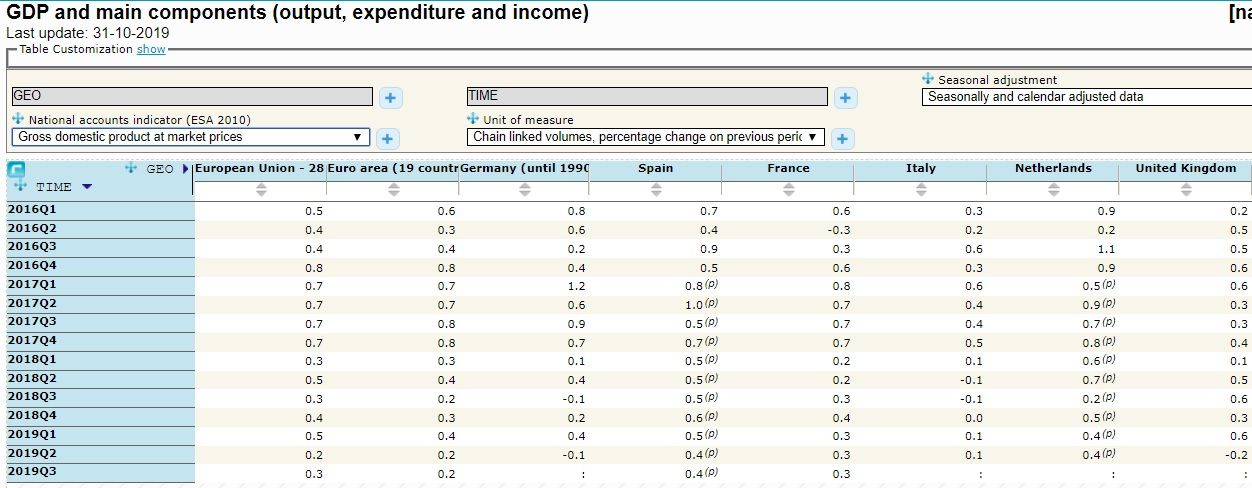Sort by the United Kingdom column arrows
The height and width of the screenshot is (488, 1252).
1185,189
